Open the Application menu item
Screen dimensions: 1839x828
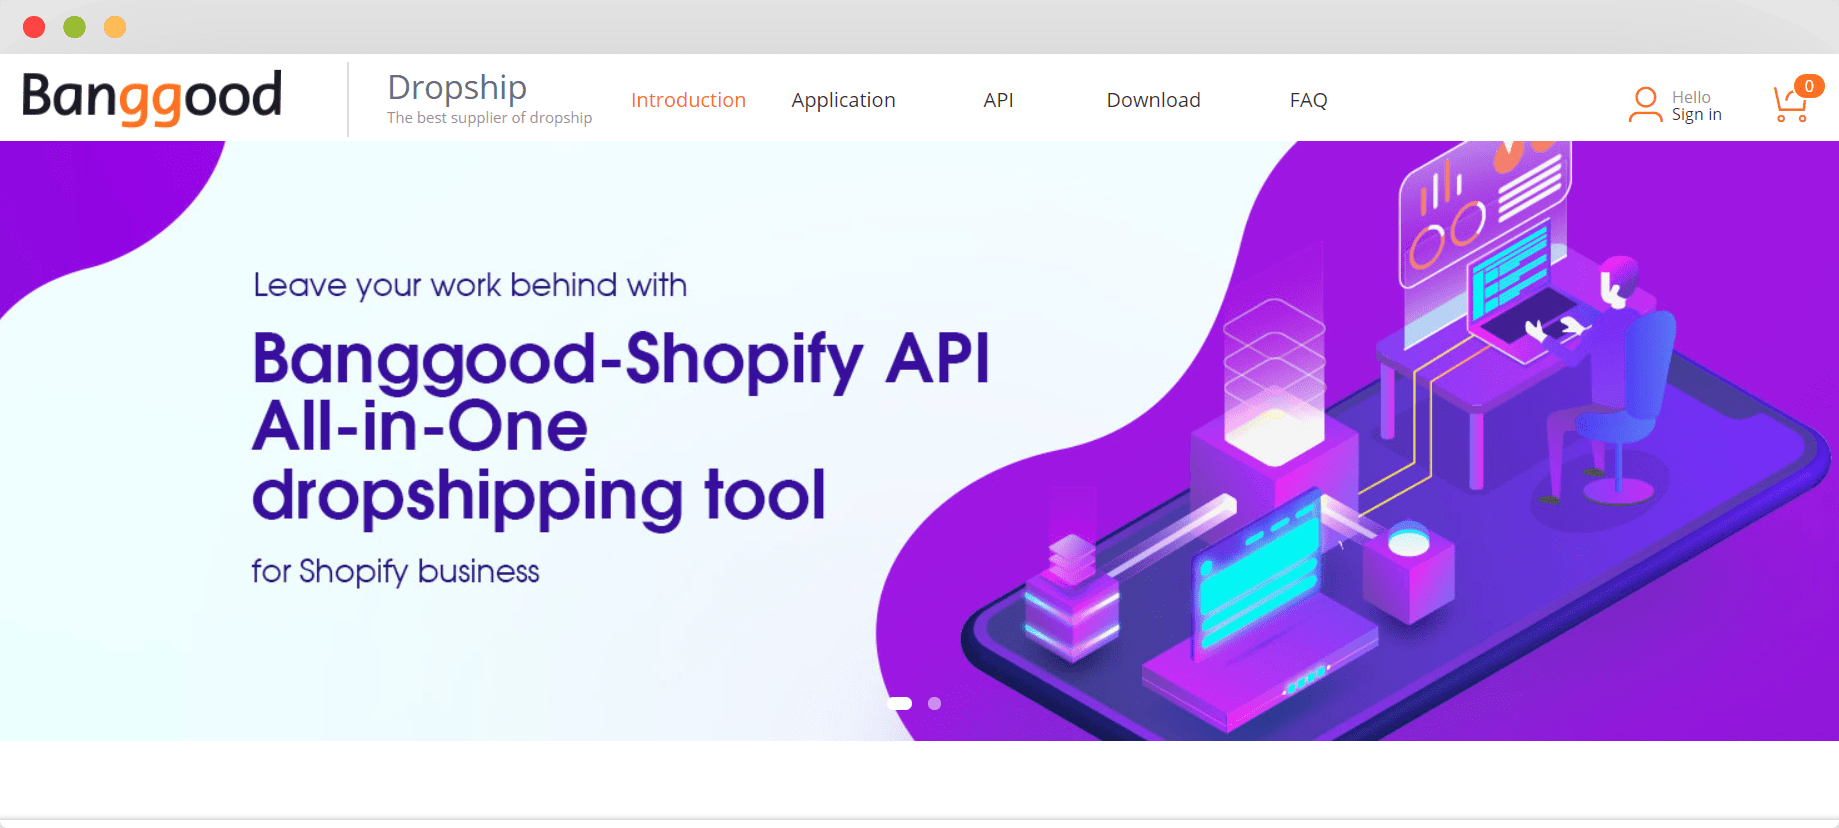pos(843,100)
